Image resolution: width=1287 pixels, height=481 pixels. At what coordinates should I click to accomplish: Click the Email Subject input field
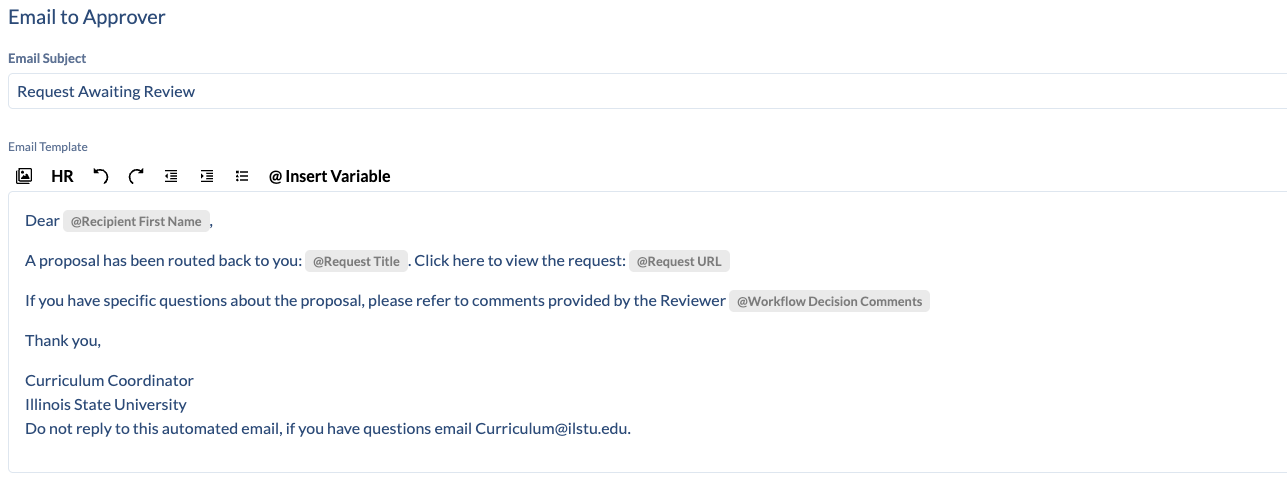[647, 91]
